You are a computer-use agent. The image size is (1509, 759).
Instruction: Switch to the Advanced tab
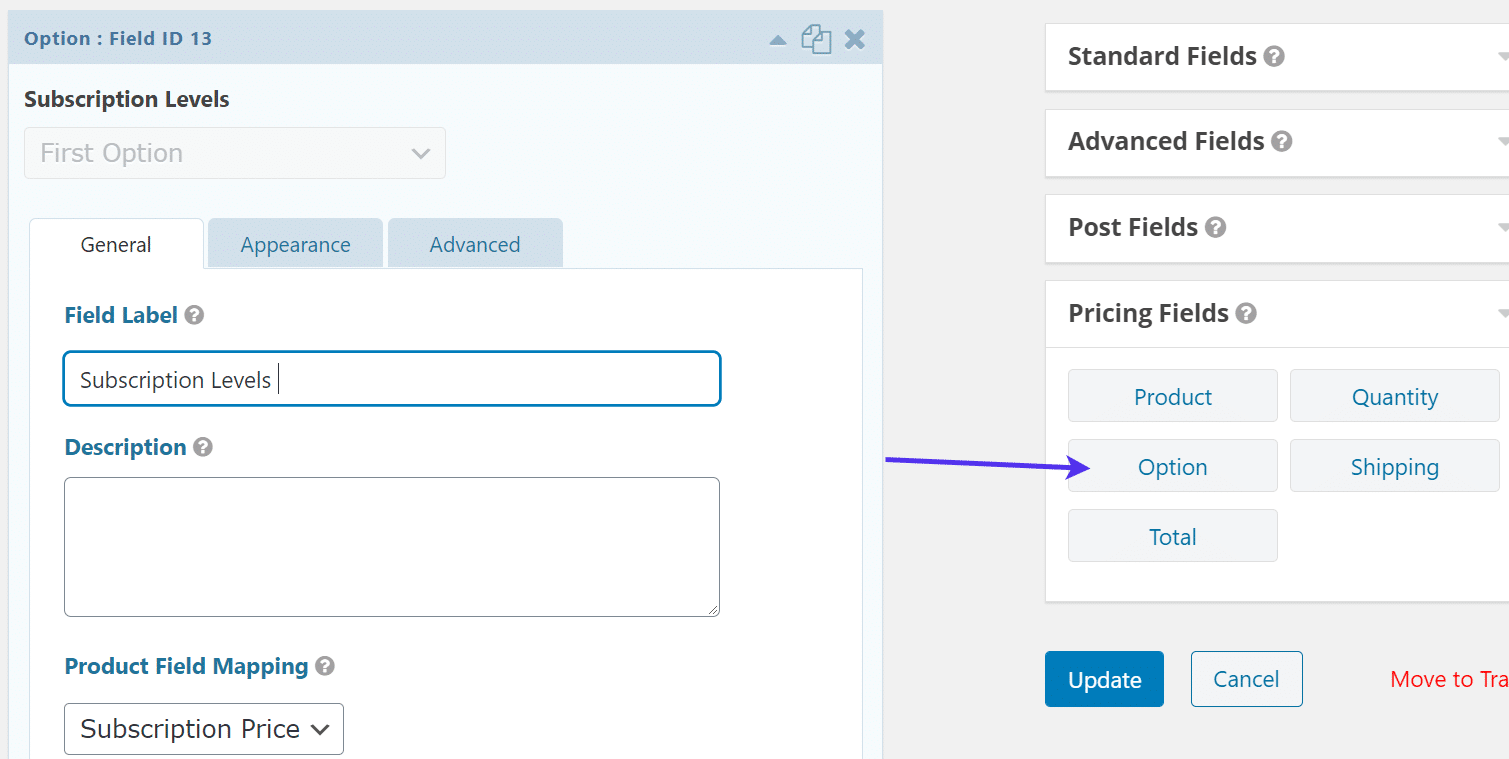click(x=475, y=243)
